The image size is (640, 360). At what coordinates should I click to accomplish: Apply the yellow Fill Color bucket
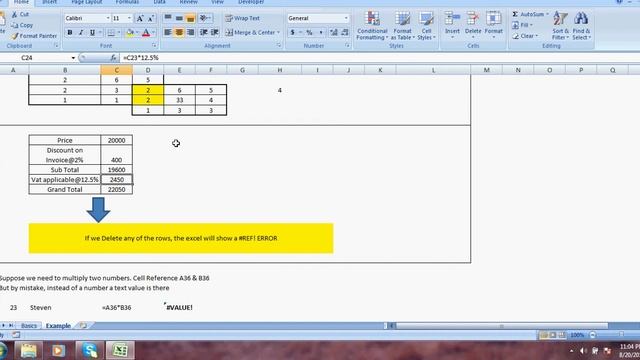pyautogui.click(x=130, y=32)
